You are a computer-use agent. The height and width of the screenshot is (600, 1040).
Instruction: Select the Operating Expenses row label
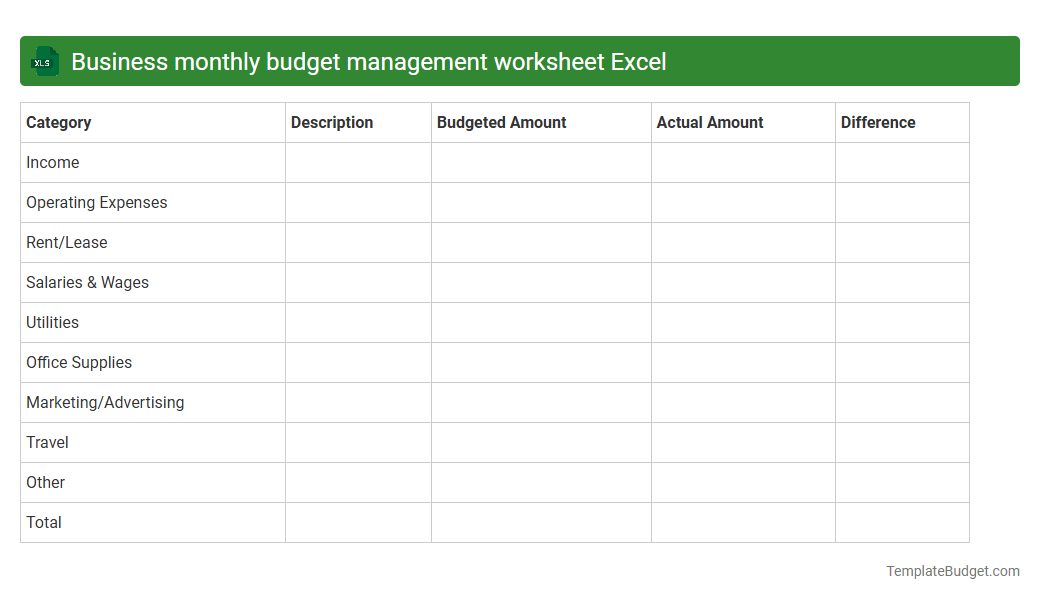[x=96, y=202]
